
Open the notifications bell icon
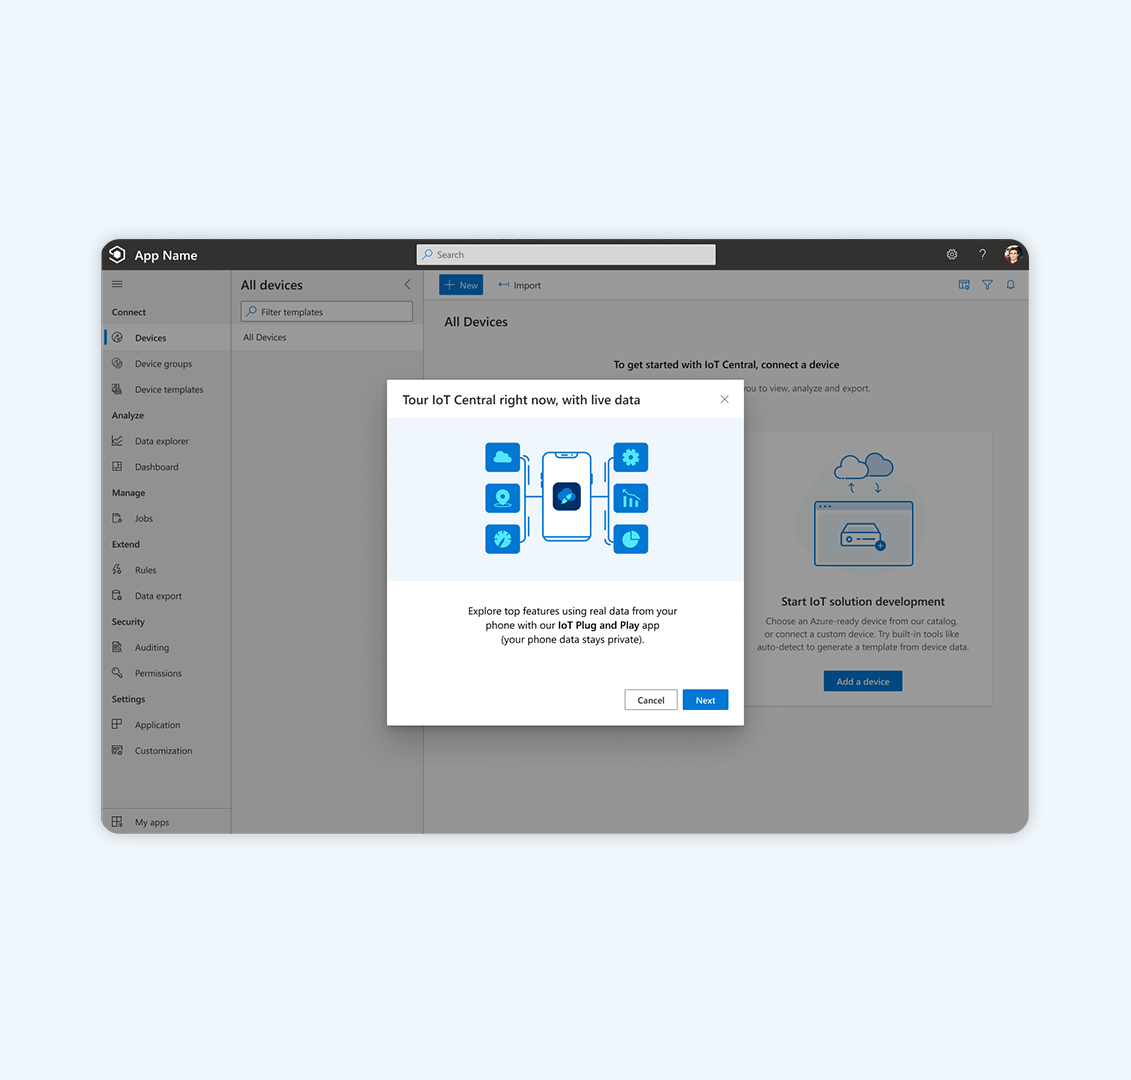click(1011, 285)
